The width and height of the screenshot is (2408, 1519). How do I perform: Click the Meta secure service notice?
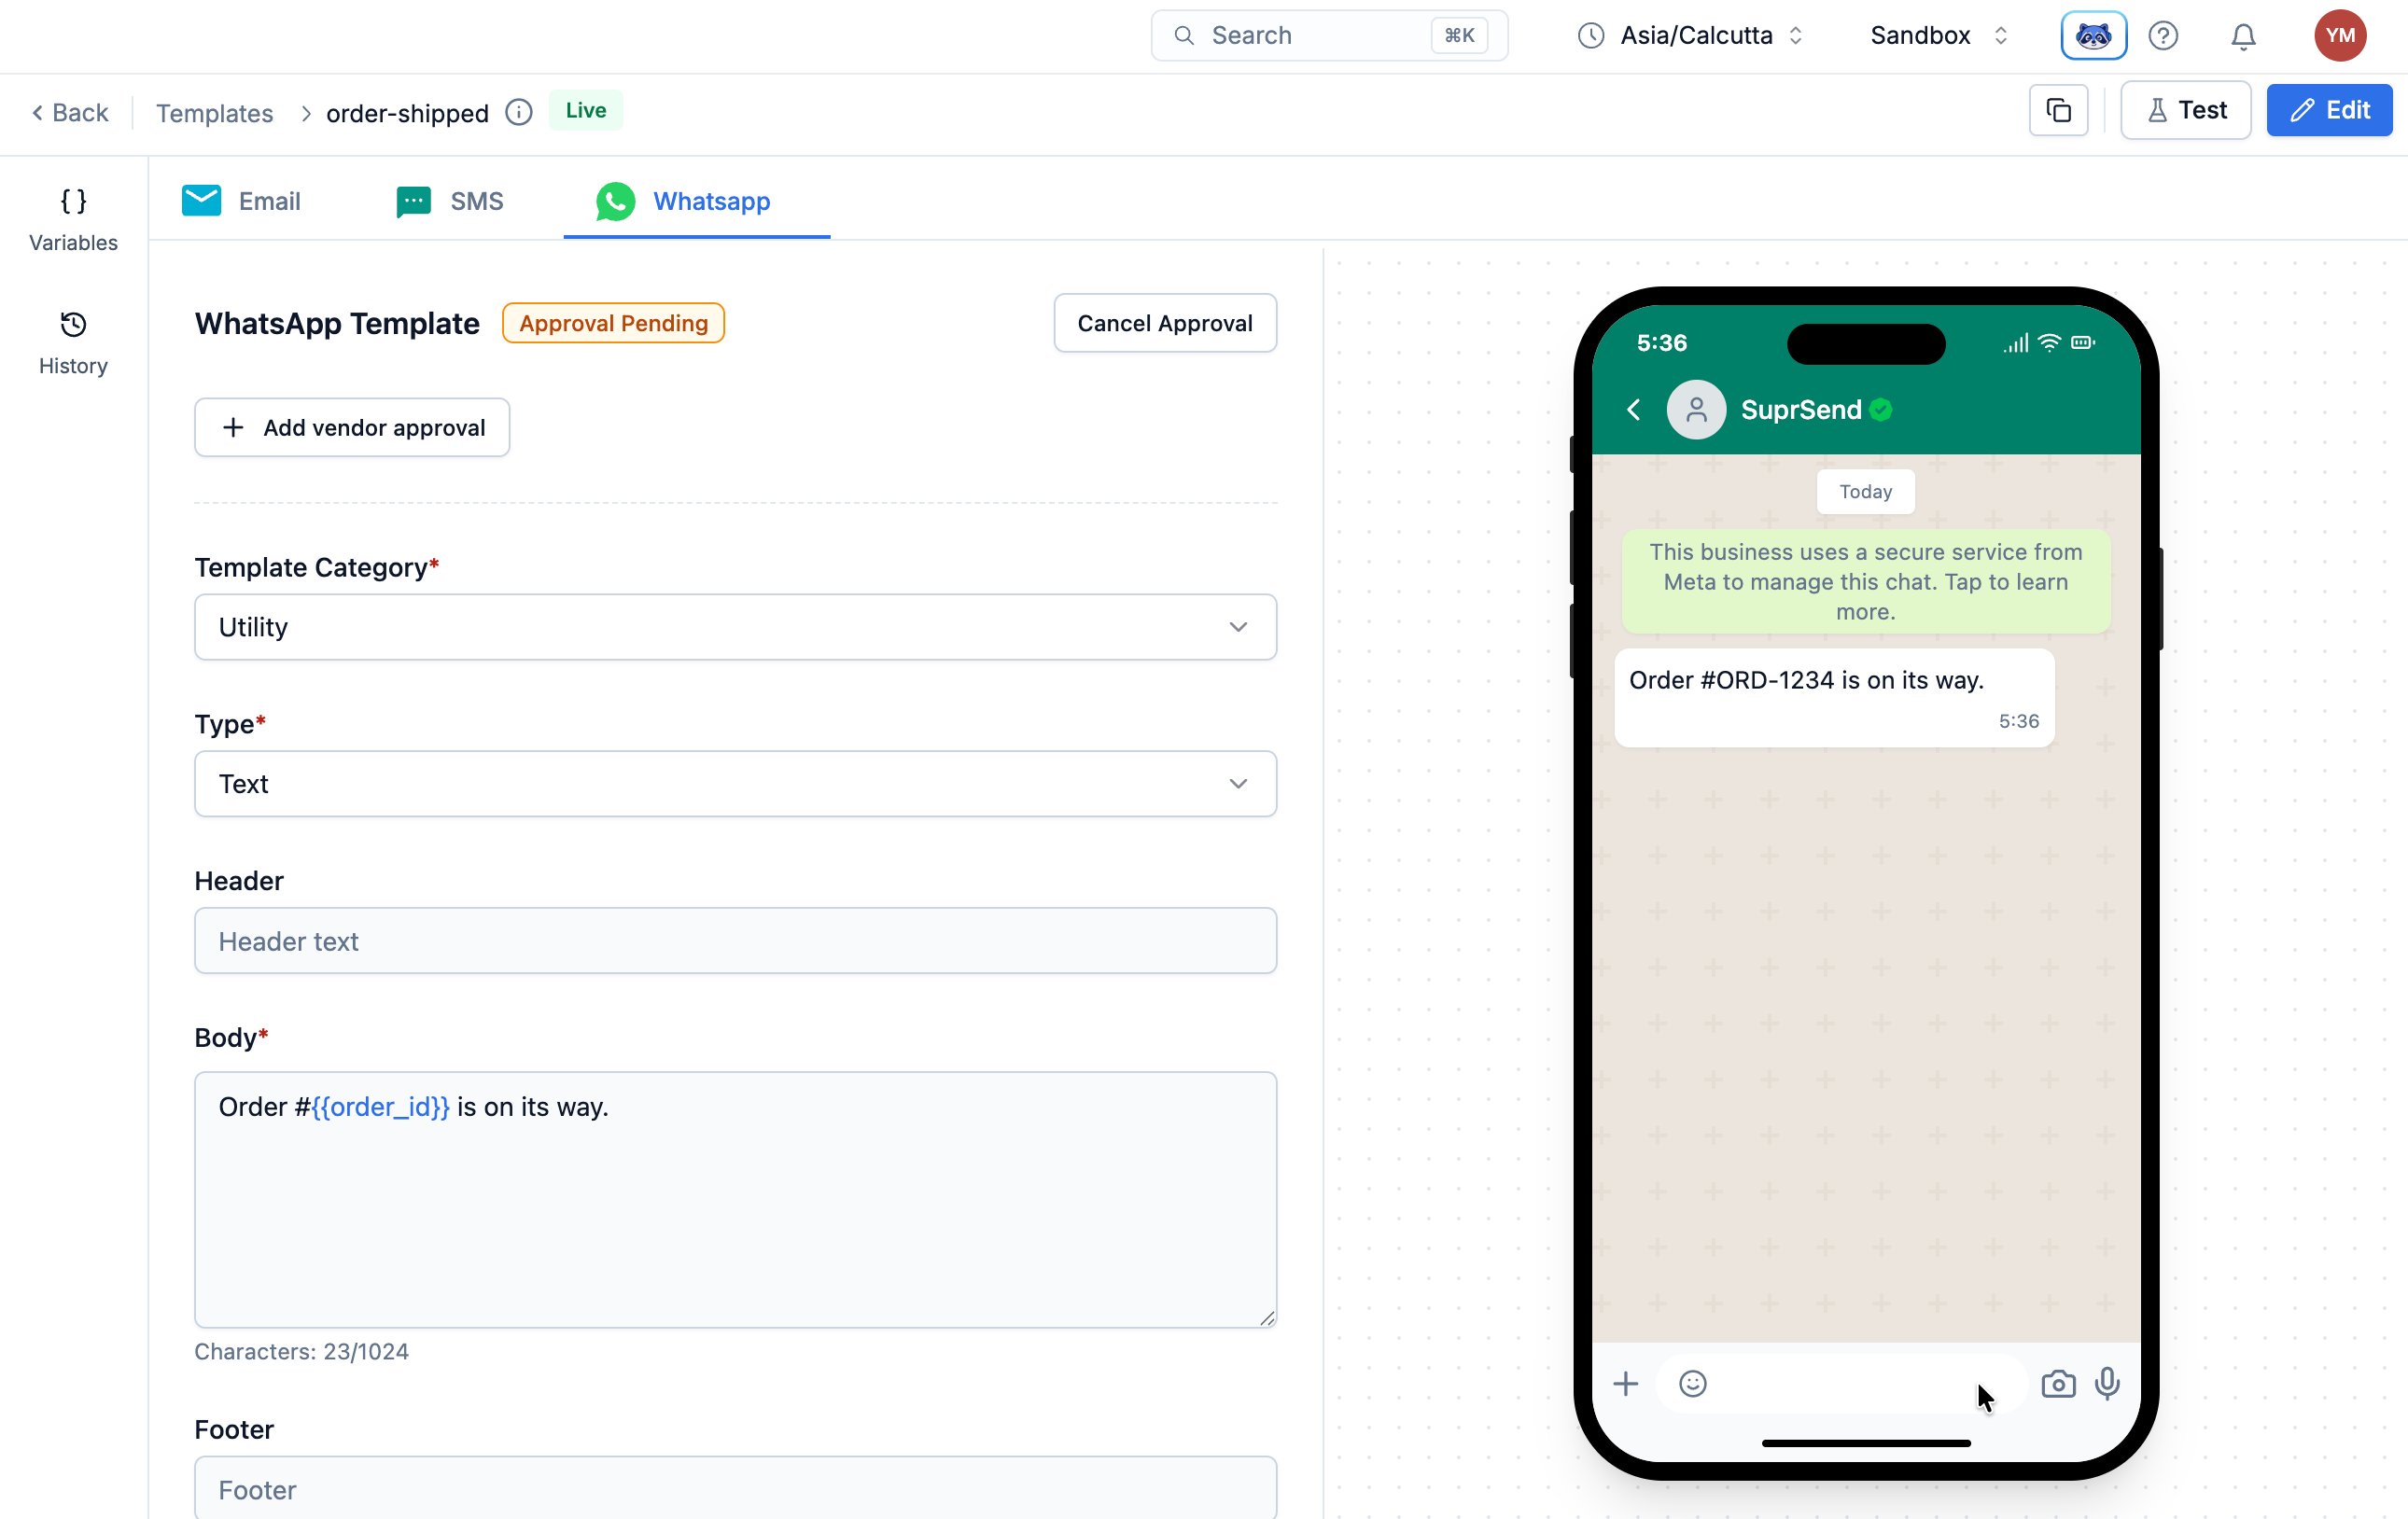(x=1866, y=582)
